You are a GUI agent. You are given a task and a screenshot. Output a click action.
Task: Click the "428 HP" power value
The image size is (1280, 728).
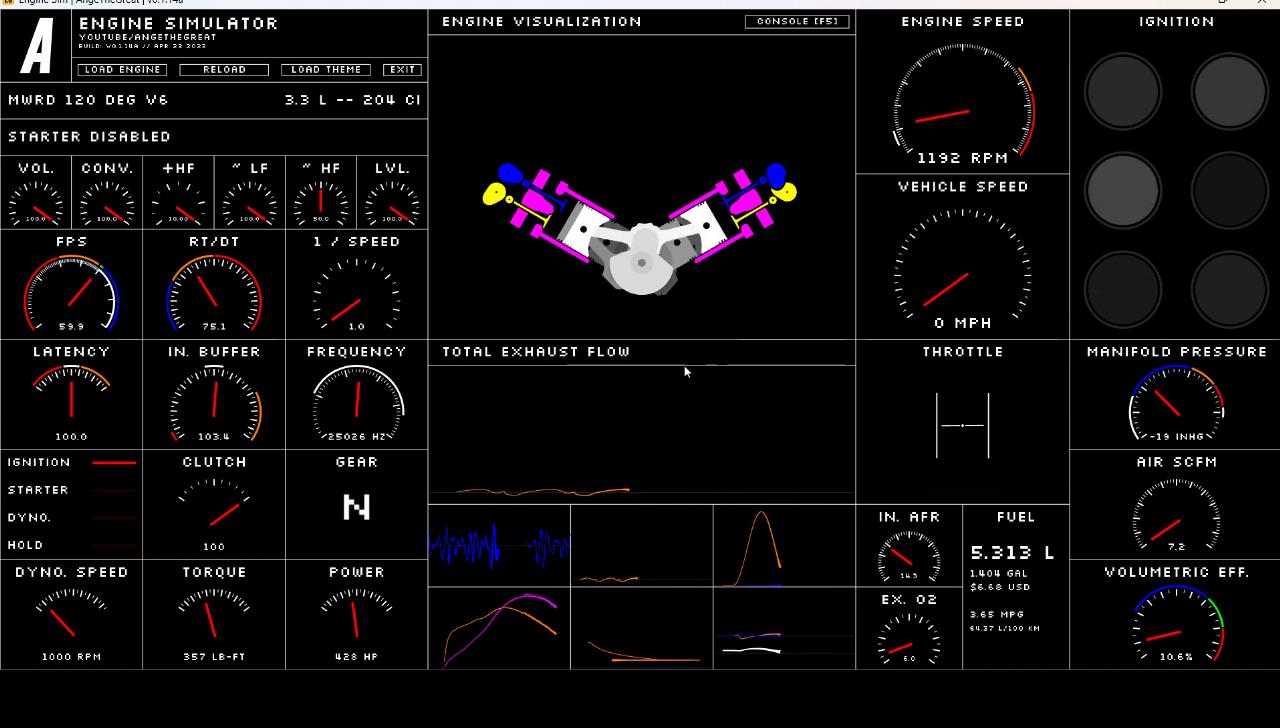click(x=357, y=657)
